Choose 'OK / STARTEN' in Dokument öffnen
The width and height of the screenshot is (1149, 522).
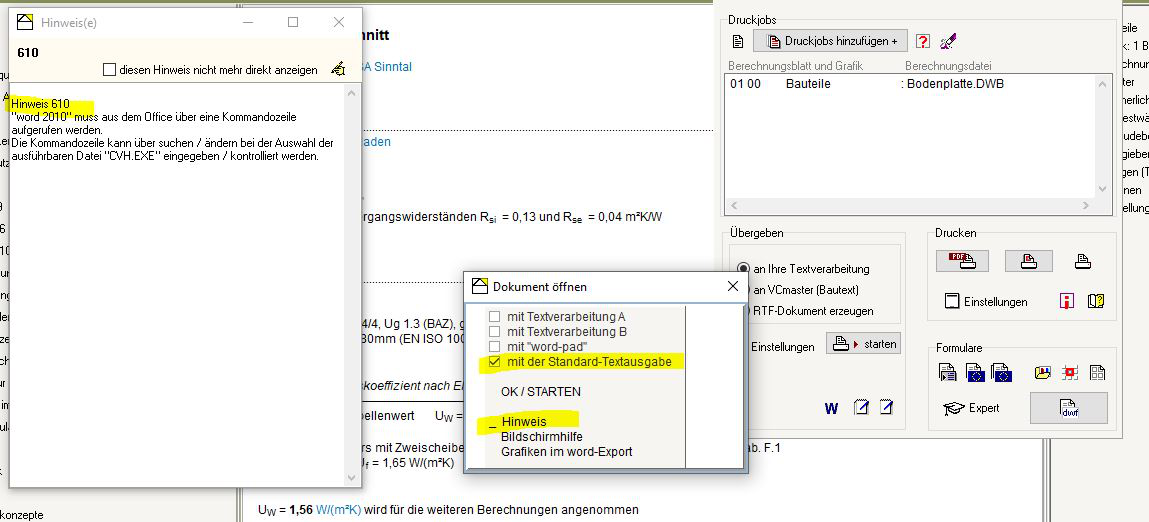(541, 392)
